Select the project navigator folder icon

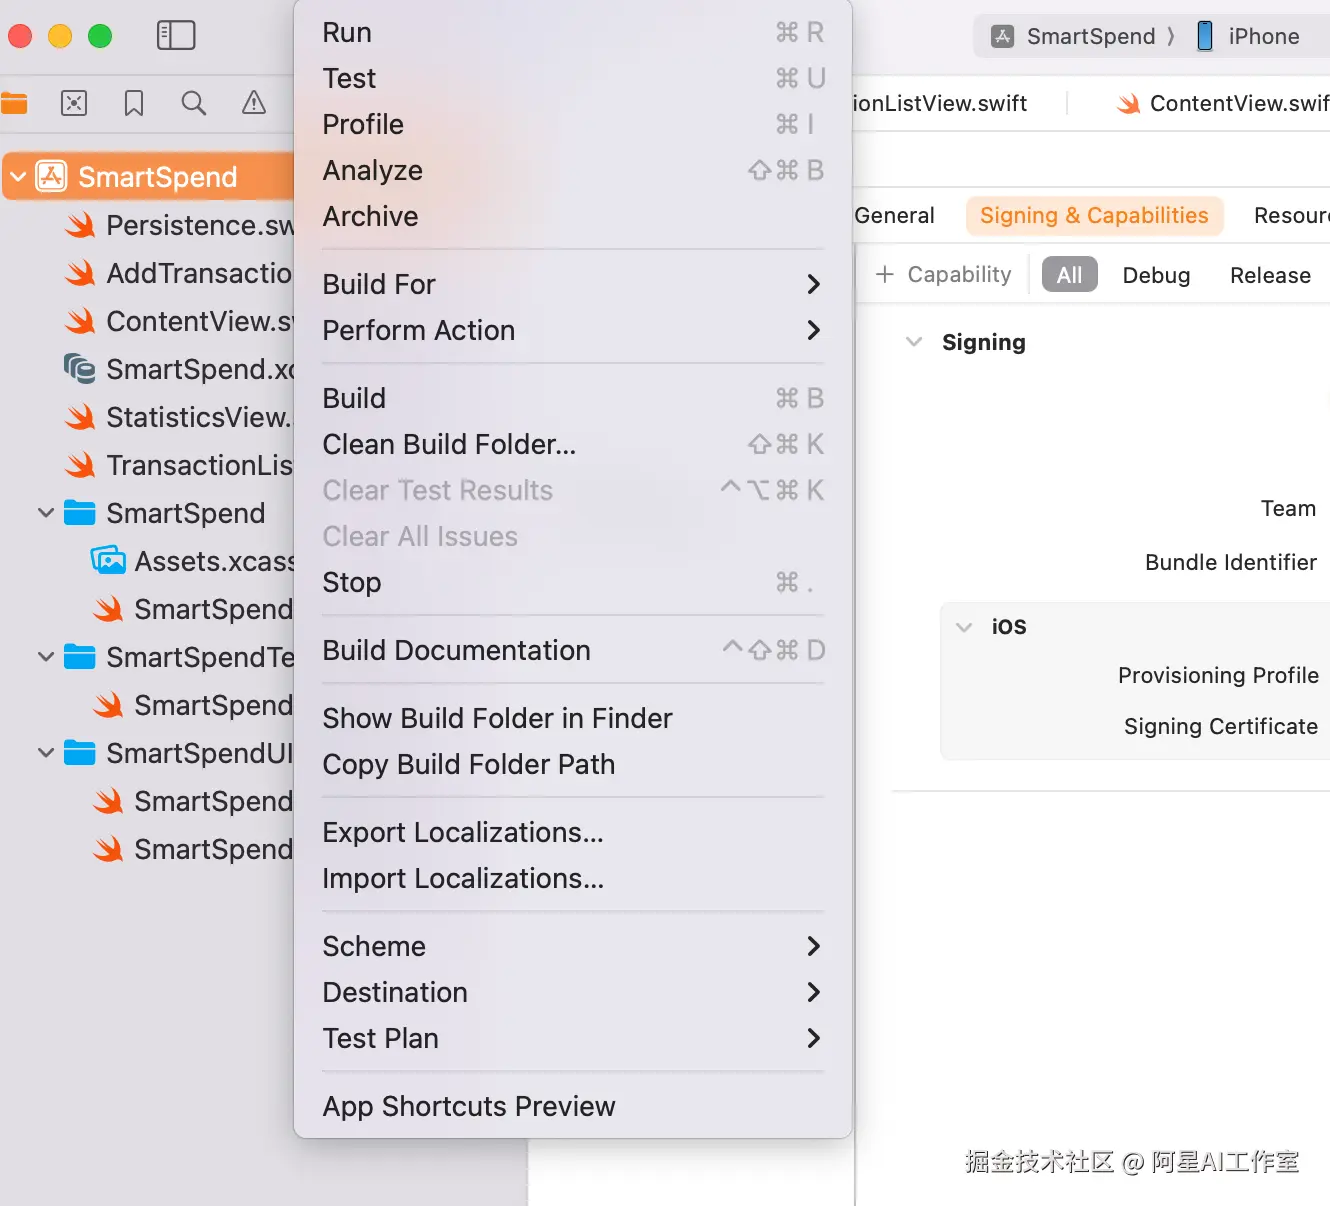click(x=14, y=103)
